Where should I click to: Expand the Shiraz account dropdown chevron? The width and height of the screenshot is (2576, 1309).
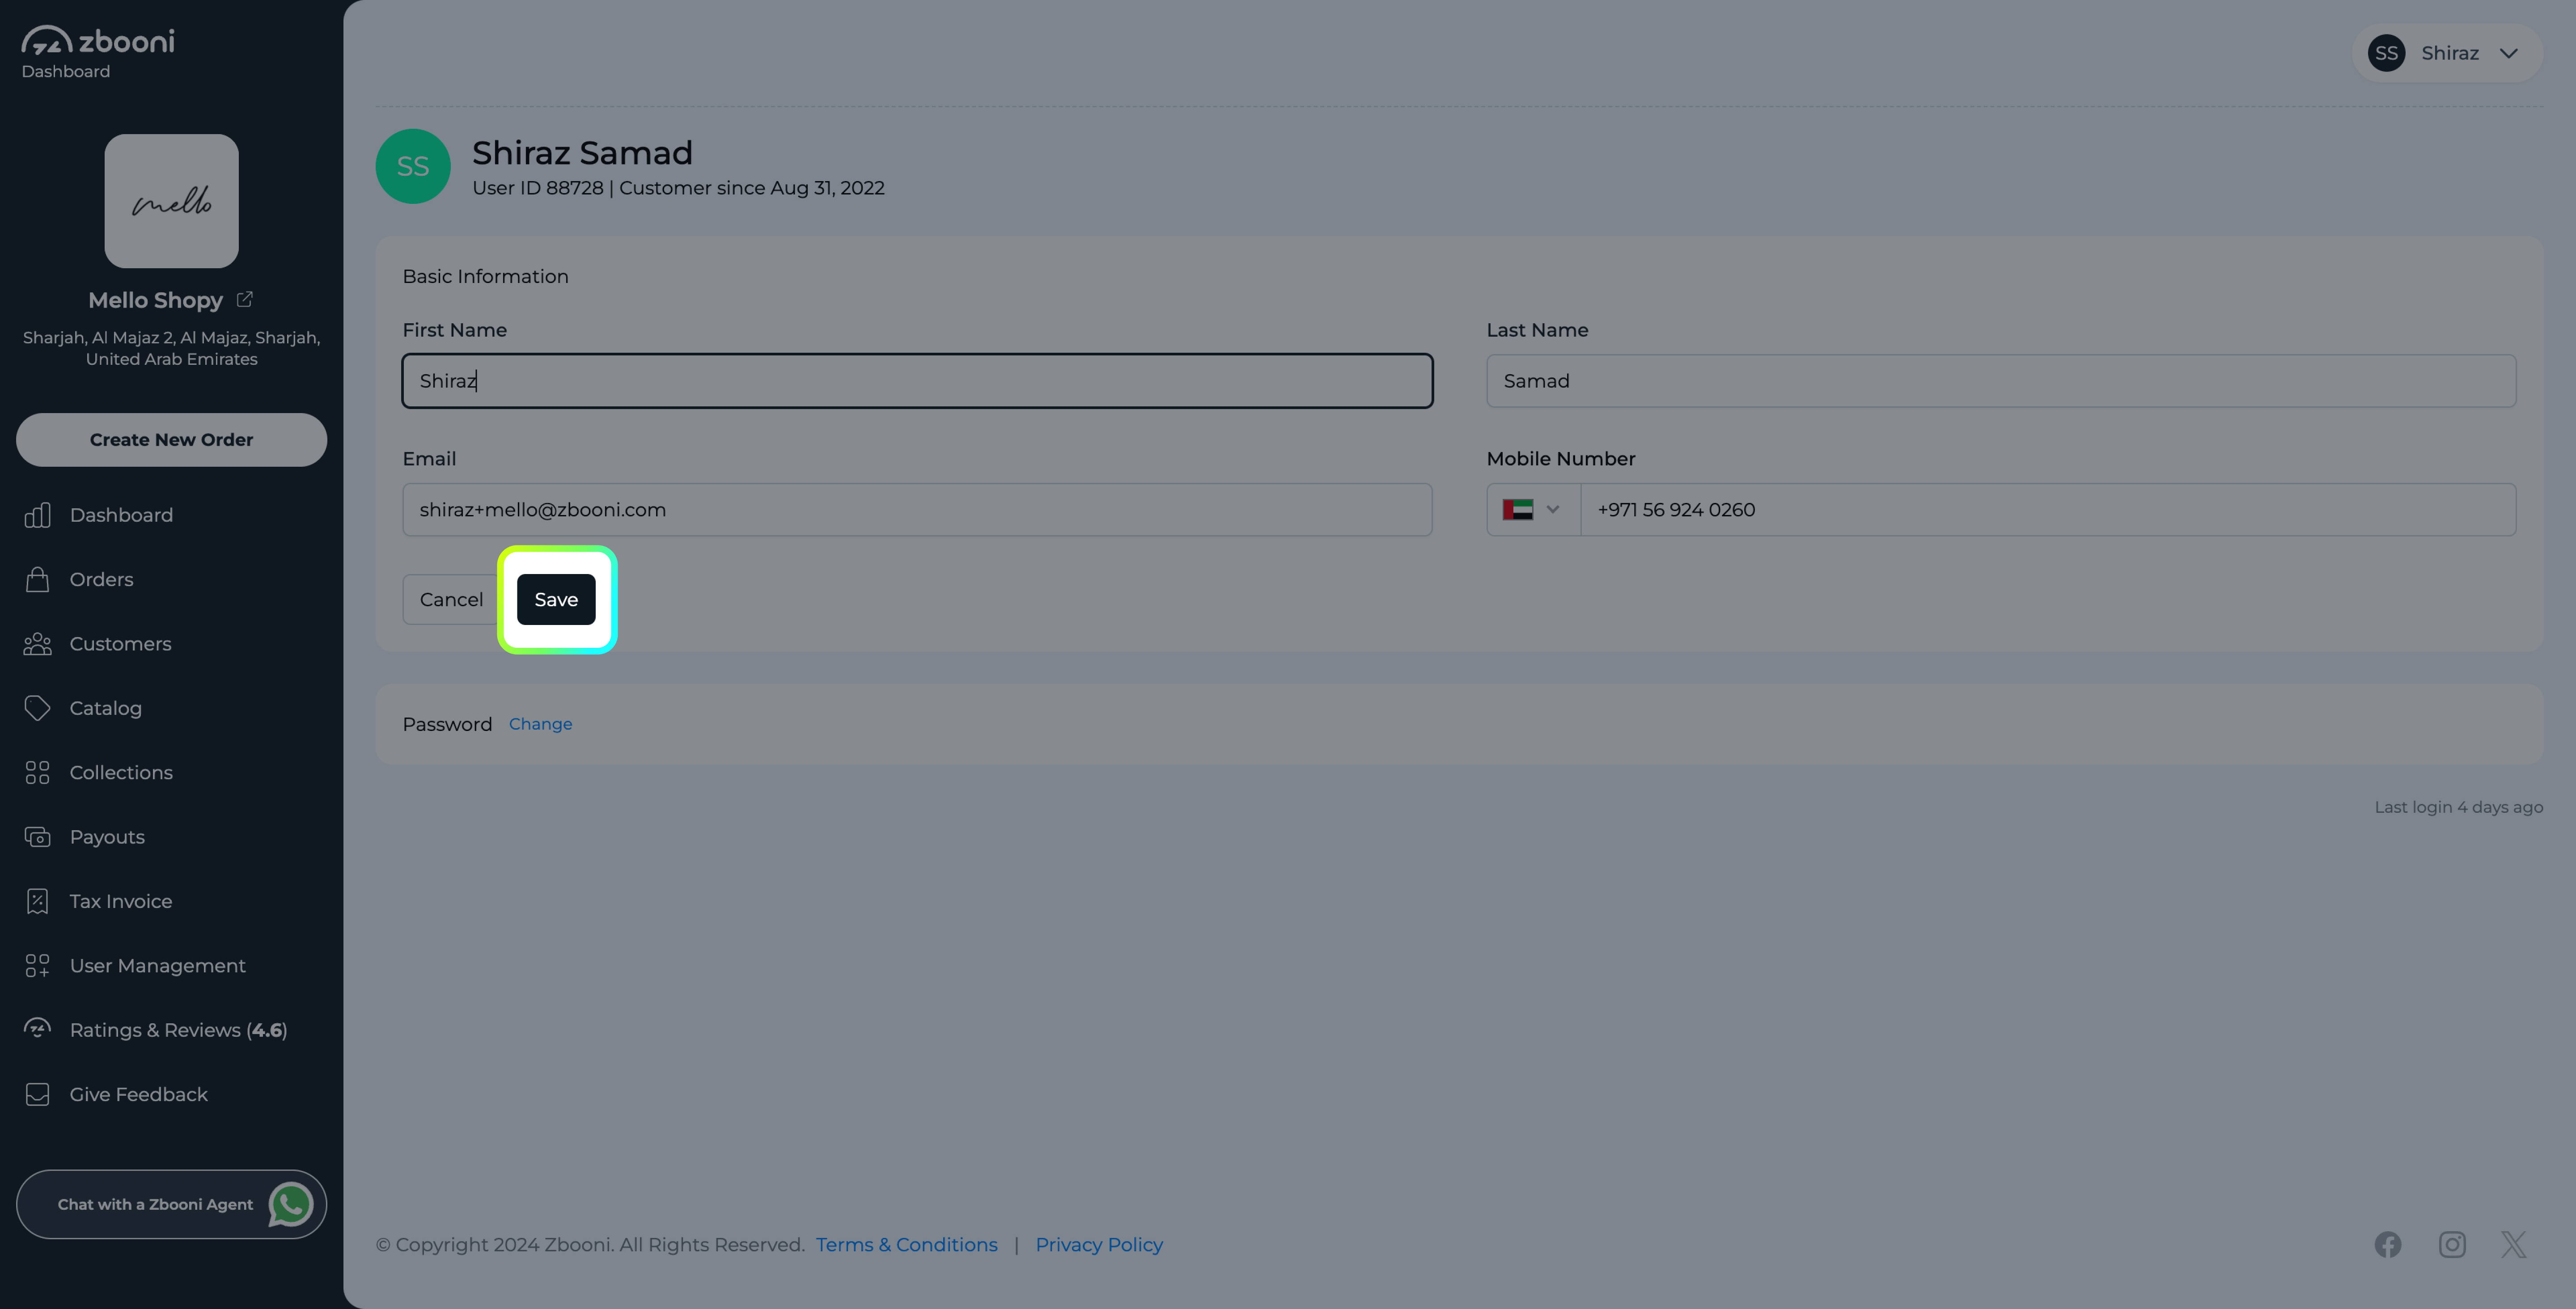click(2508, 53)
